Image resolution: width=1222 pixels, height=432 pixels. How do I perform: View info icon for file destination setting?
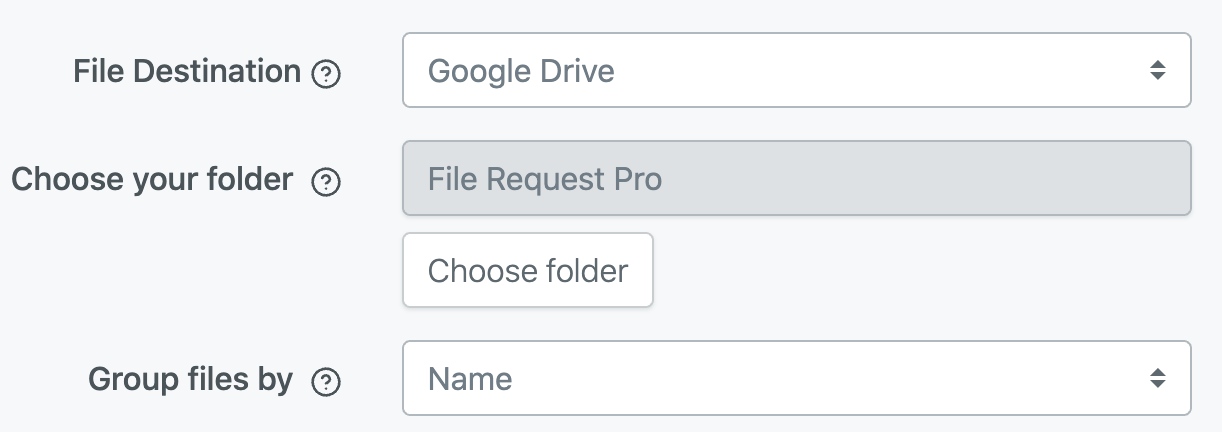click(x=326, y=74)
